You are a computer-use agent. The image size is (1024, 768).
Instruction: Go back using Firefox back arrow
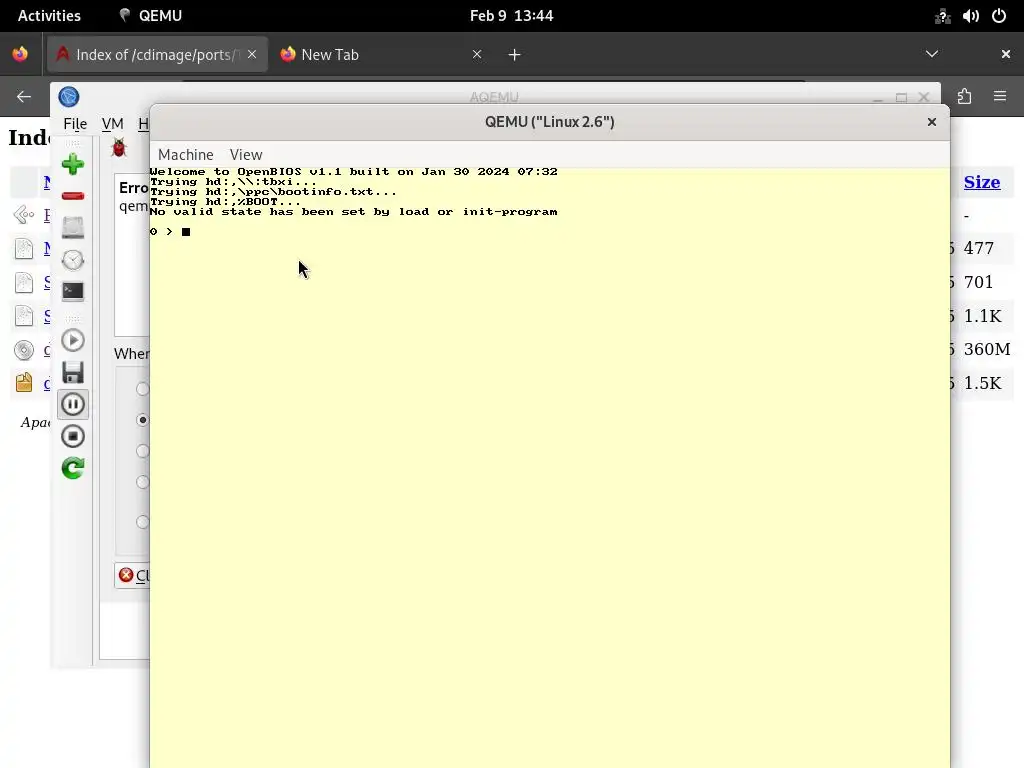tap(24, 97)
